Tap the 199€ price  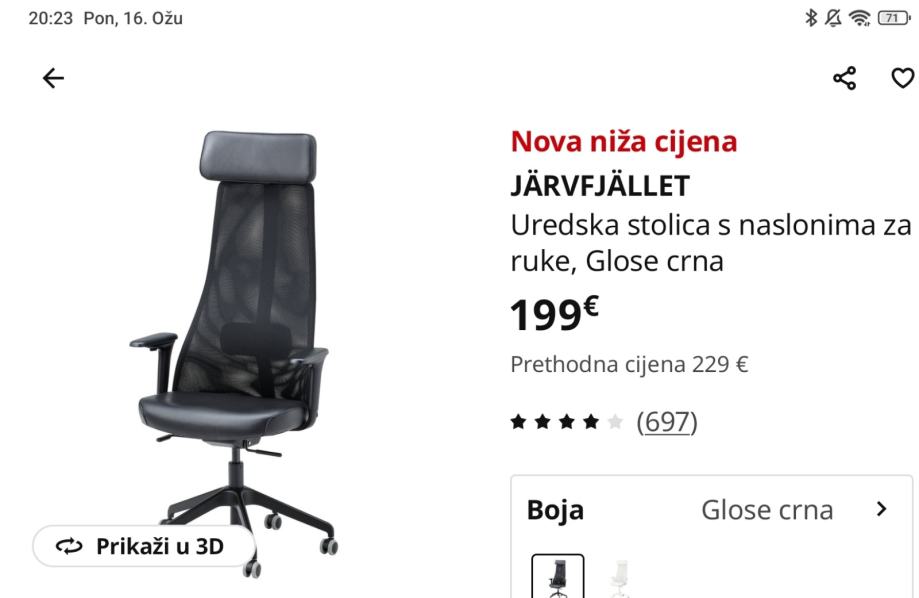(x=554, y=314)
